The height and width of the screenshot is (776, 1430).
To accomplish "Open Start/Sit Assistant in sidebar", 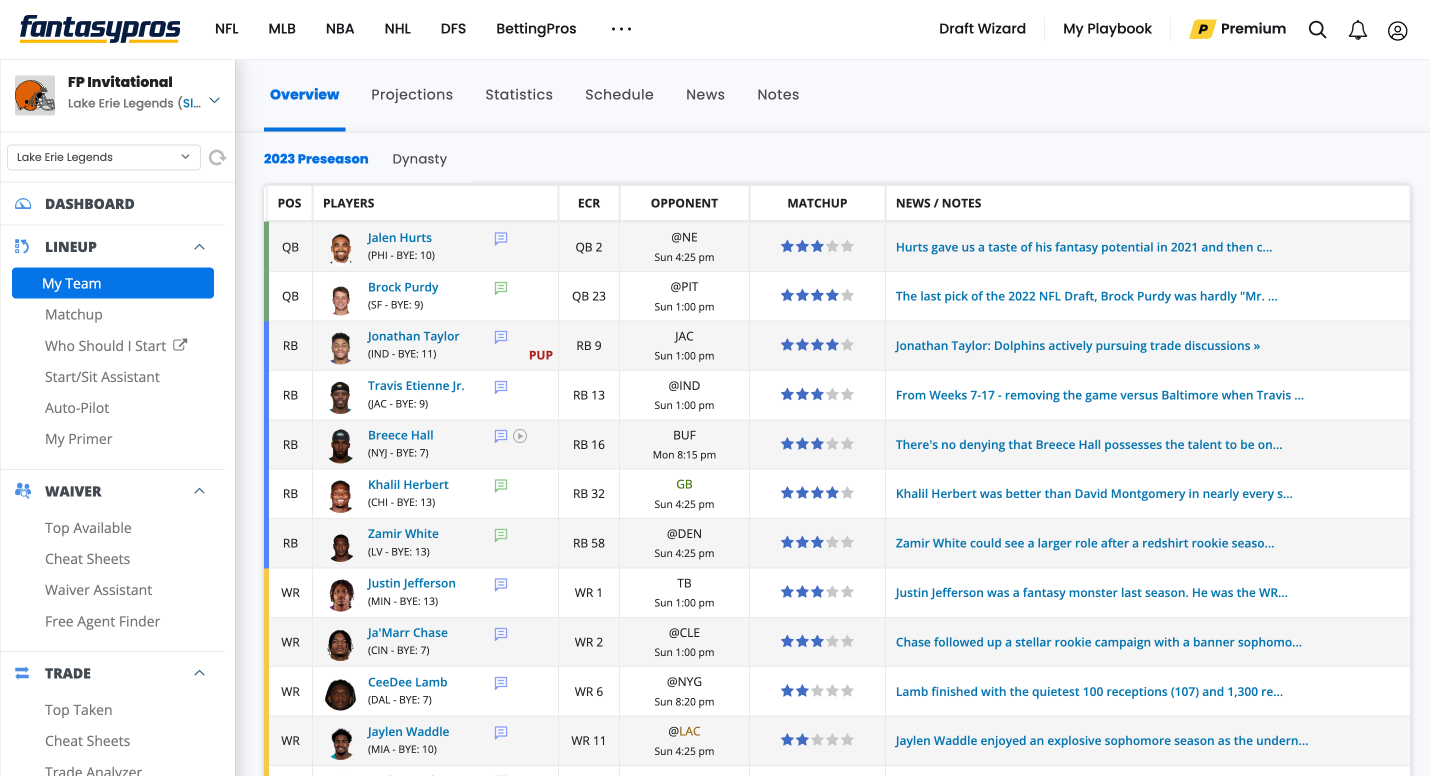I will click(x=102, y=377).
